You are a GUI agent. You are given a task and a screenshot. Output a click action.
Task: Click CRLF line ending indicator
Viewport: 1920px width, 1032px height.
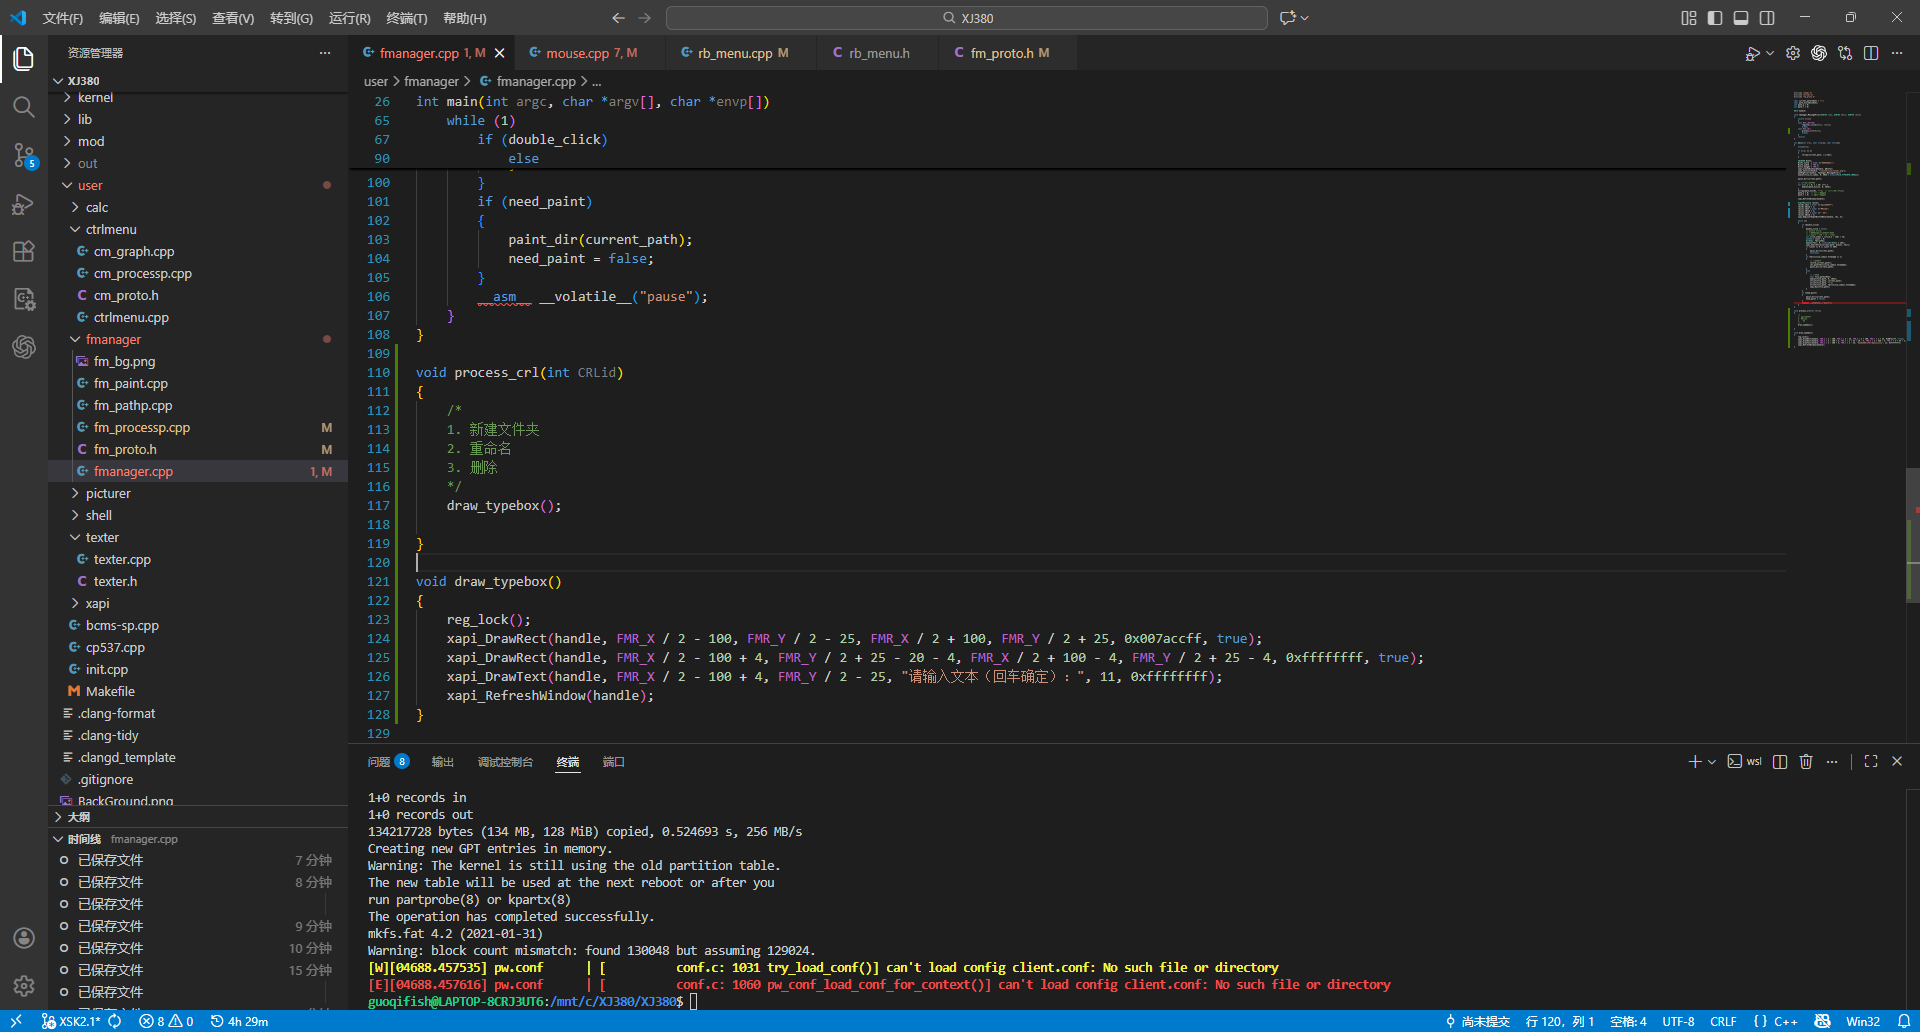1723,1021
